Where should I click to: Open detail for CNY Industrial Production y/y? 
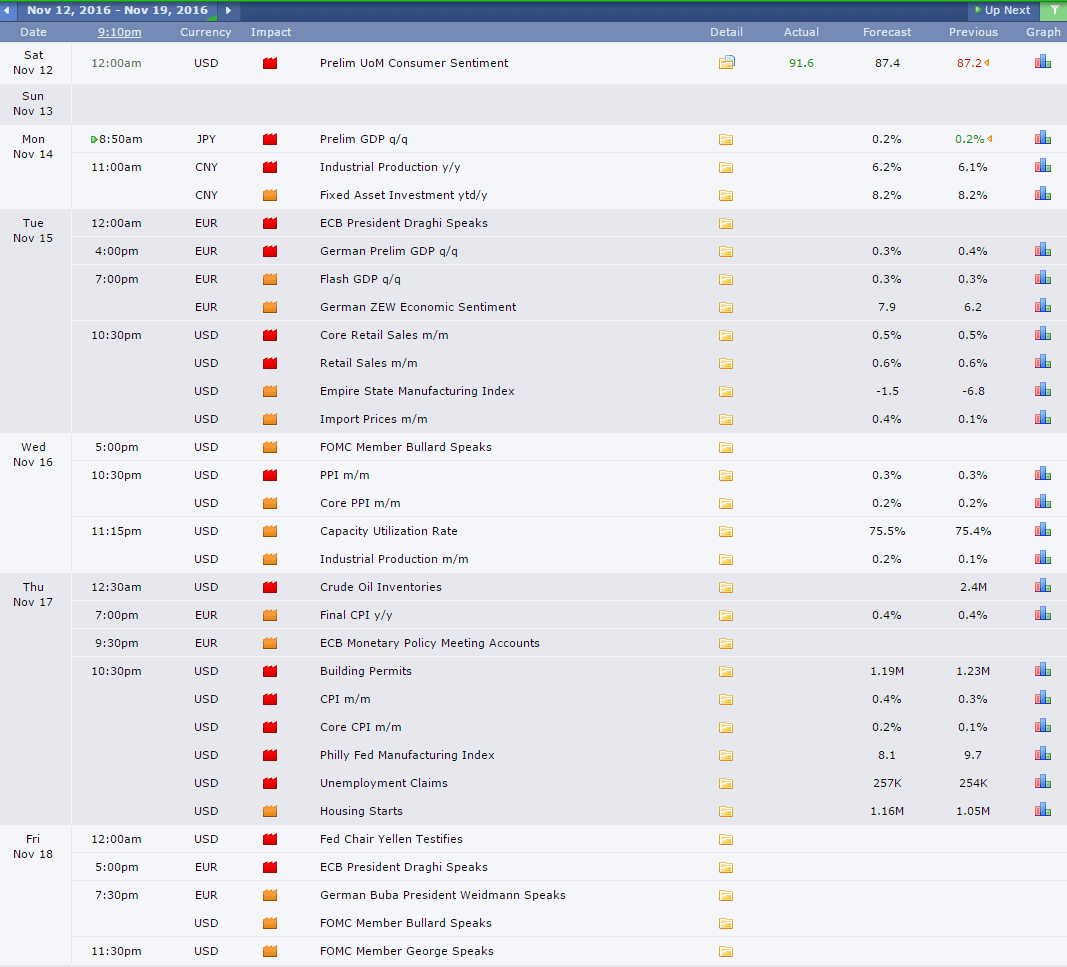click(726, 167)
